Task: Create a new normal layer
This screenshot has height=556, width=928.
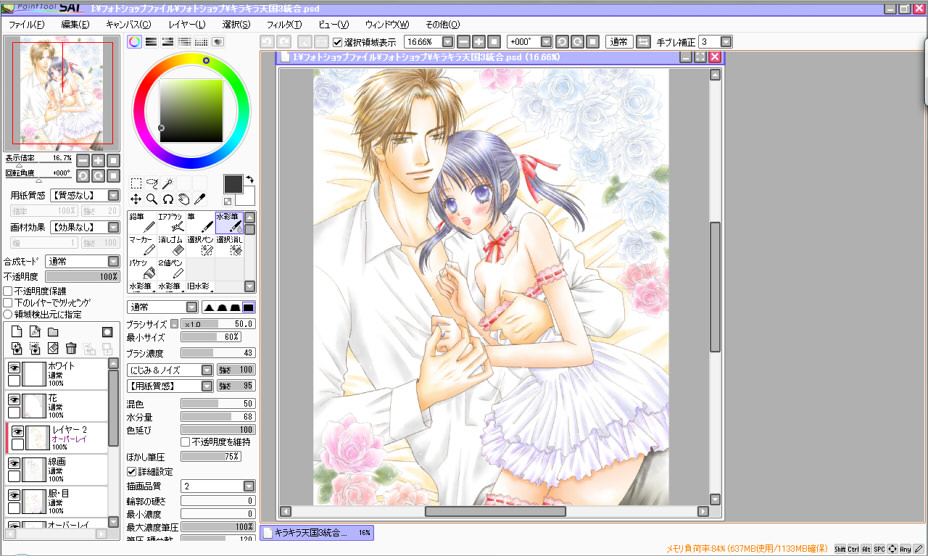Action: tap(17, 332)
